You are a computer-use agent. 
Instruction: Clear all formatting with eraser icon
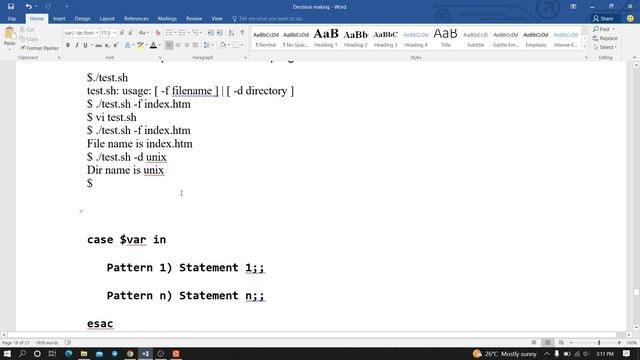click(158, 33)
